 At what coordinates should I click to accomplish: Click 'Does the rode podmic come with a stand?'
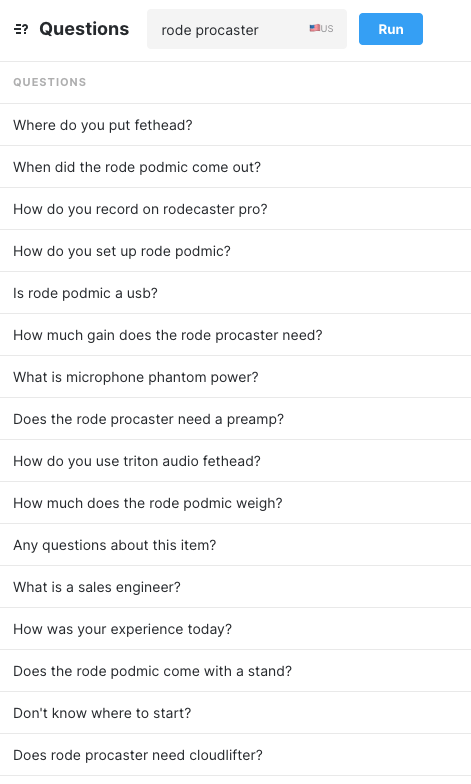(236, 671)
